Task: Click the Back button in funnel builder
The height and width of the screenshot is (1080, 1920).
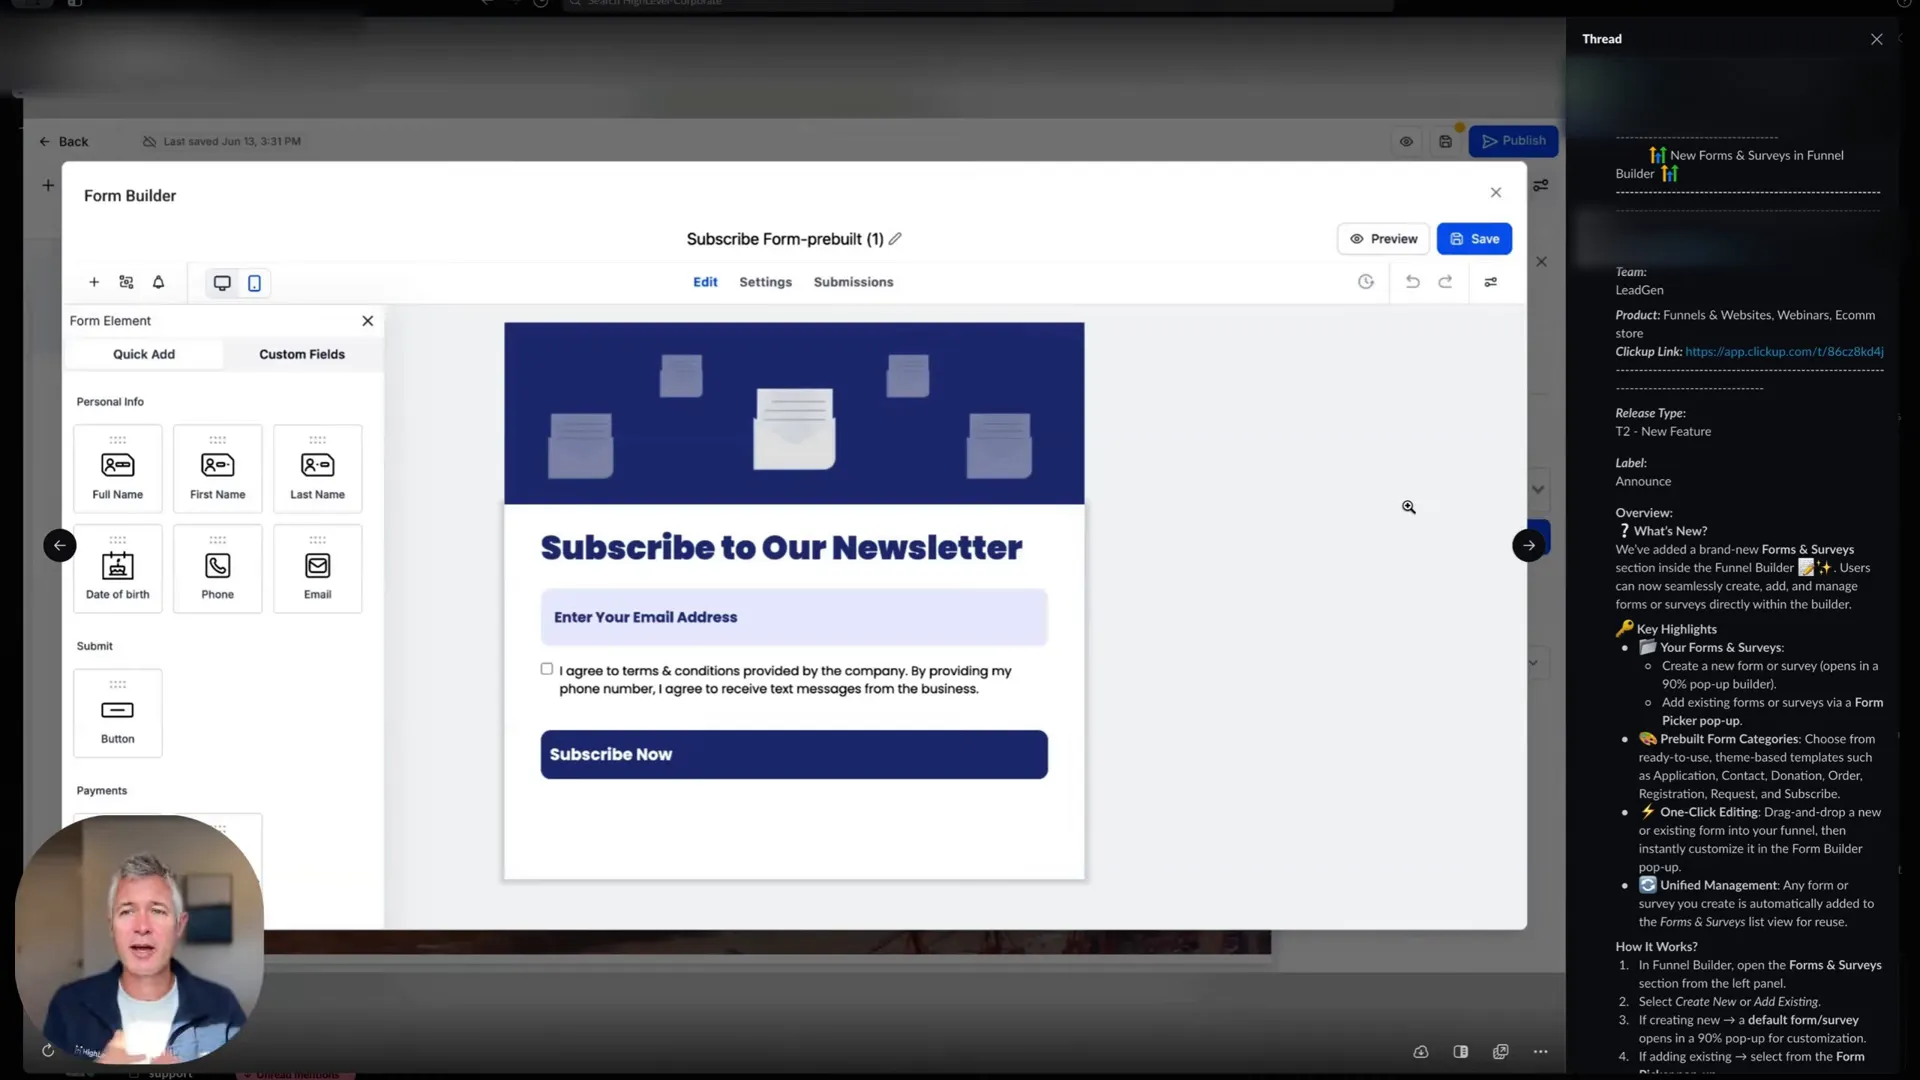Action: 64,142
